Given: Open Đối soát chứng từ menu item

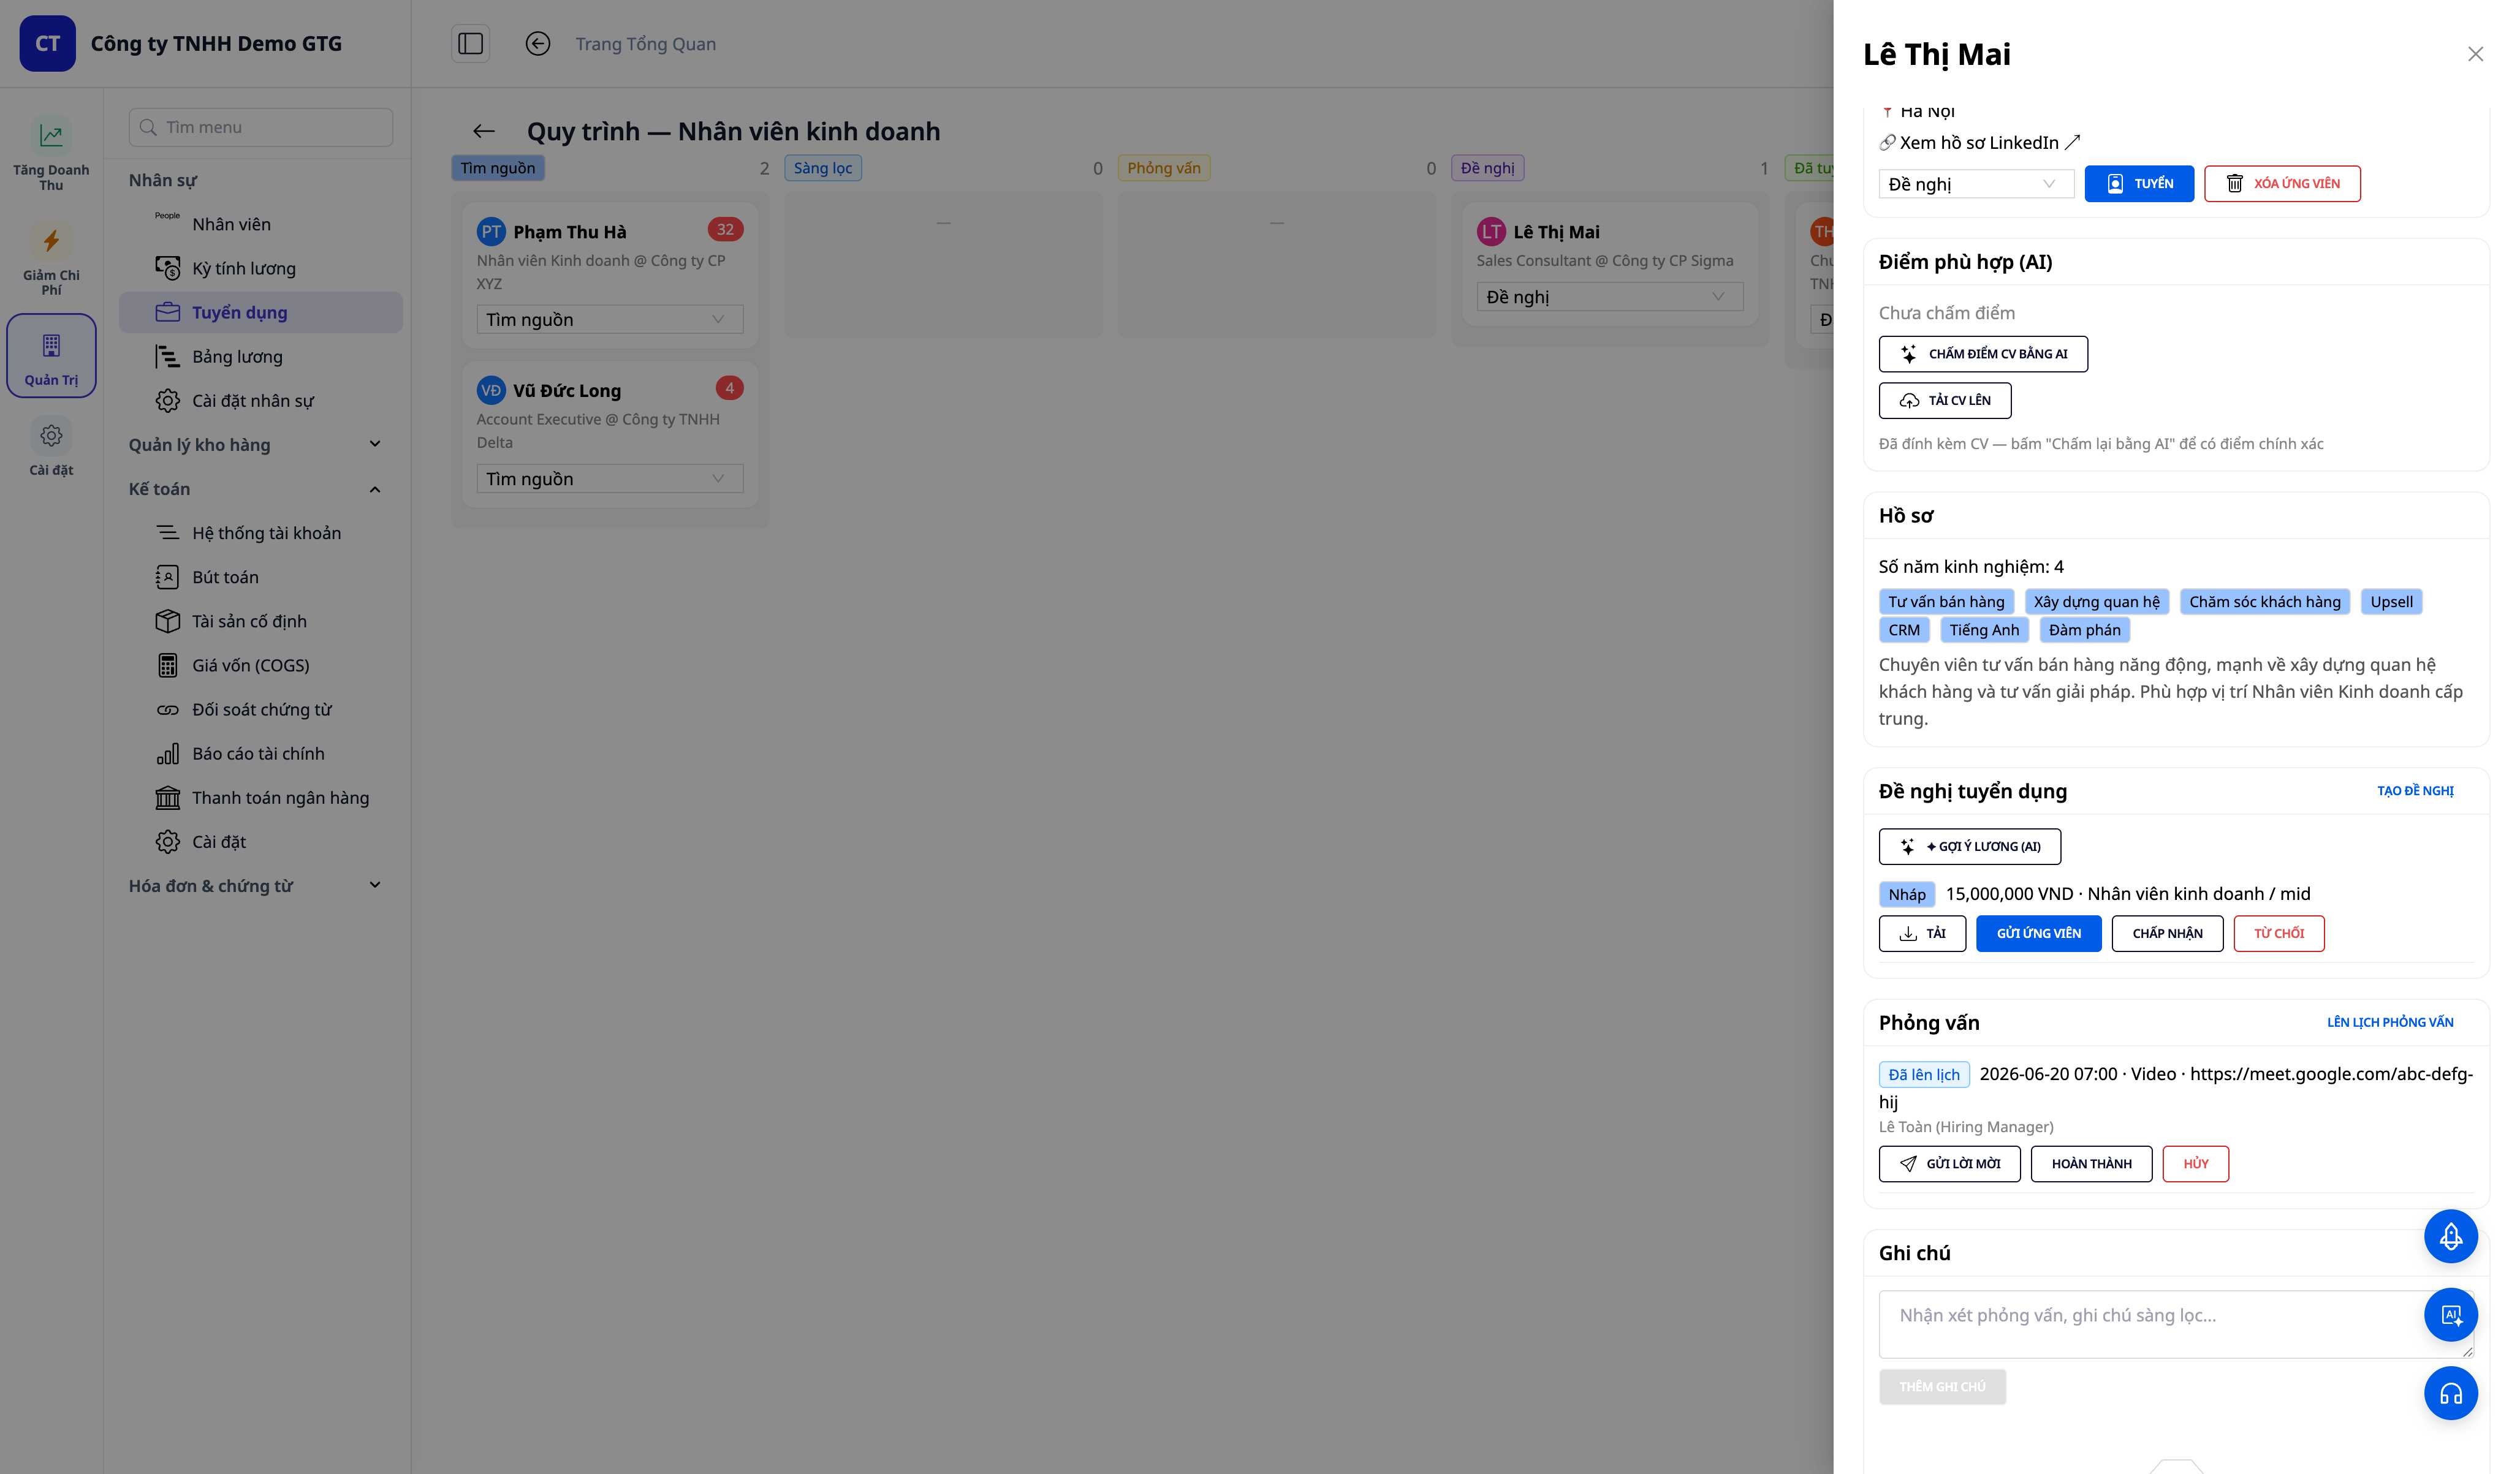Looking at the screenshot, I should tap(261, 709).
